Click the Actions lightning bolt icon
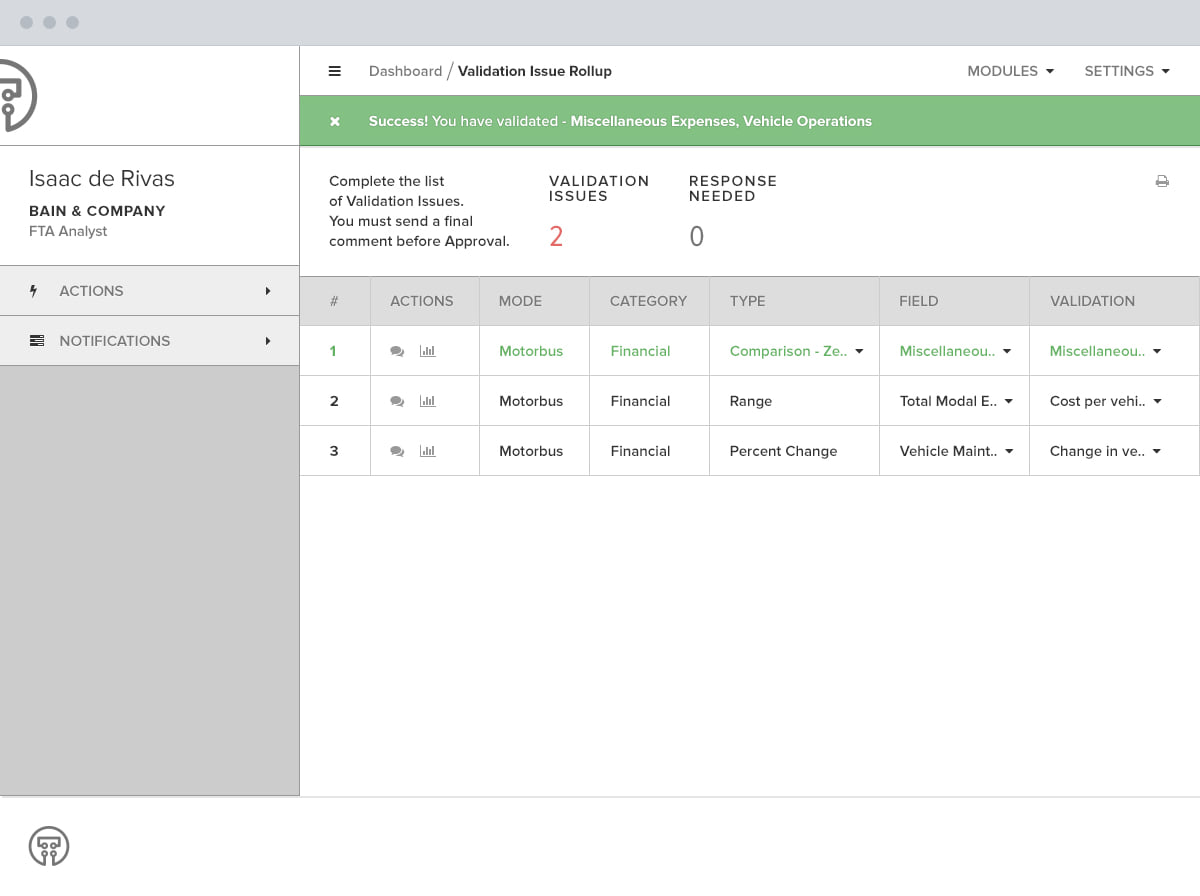Screen dimensions: 1200x896 (34, 291)
